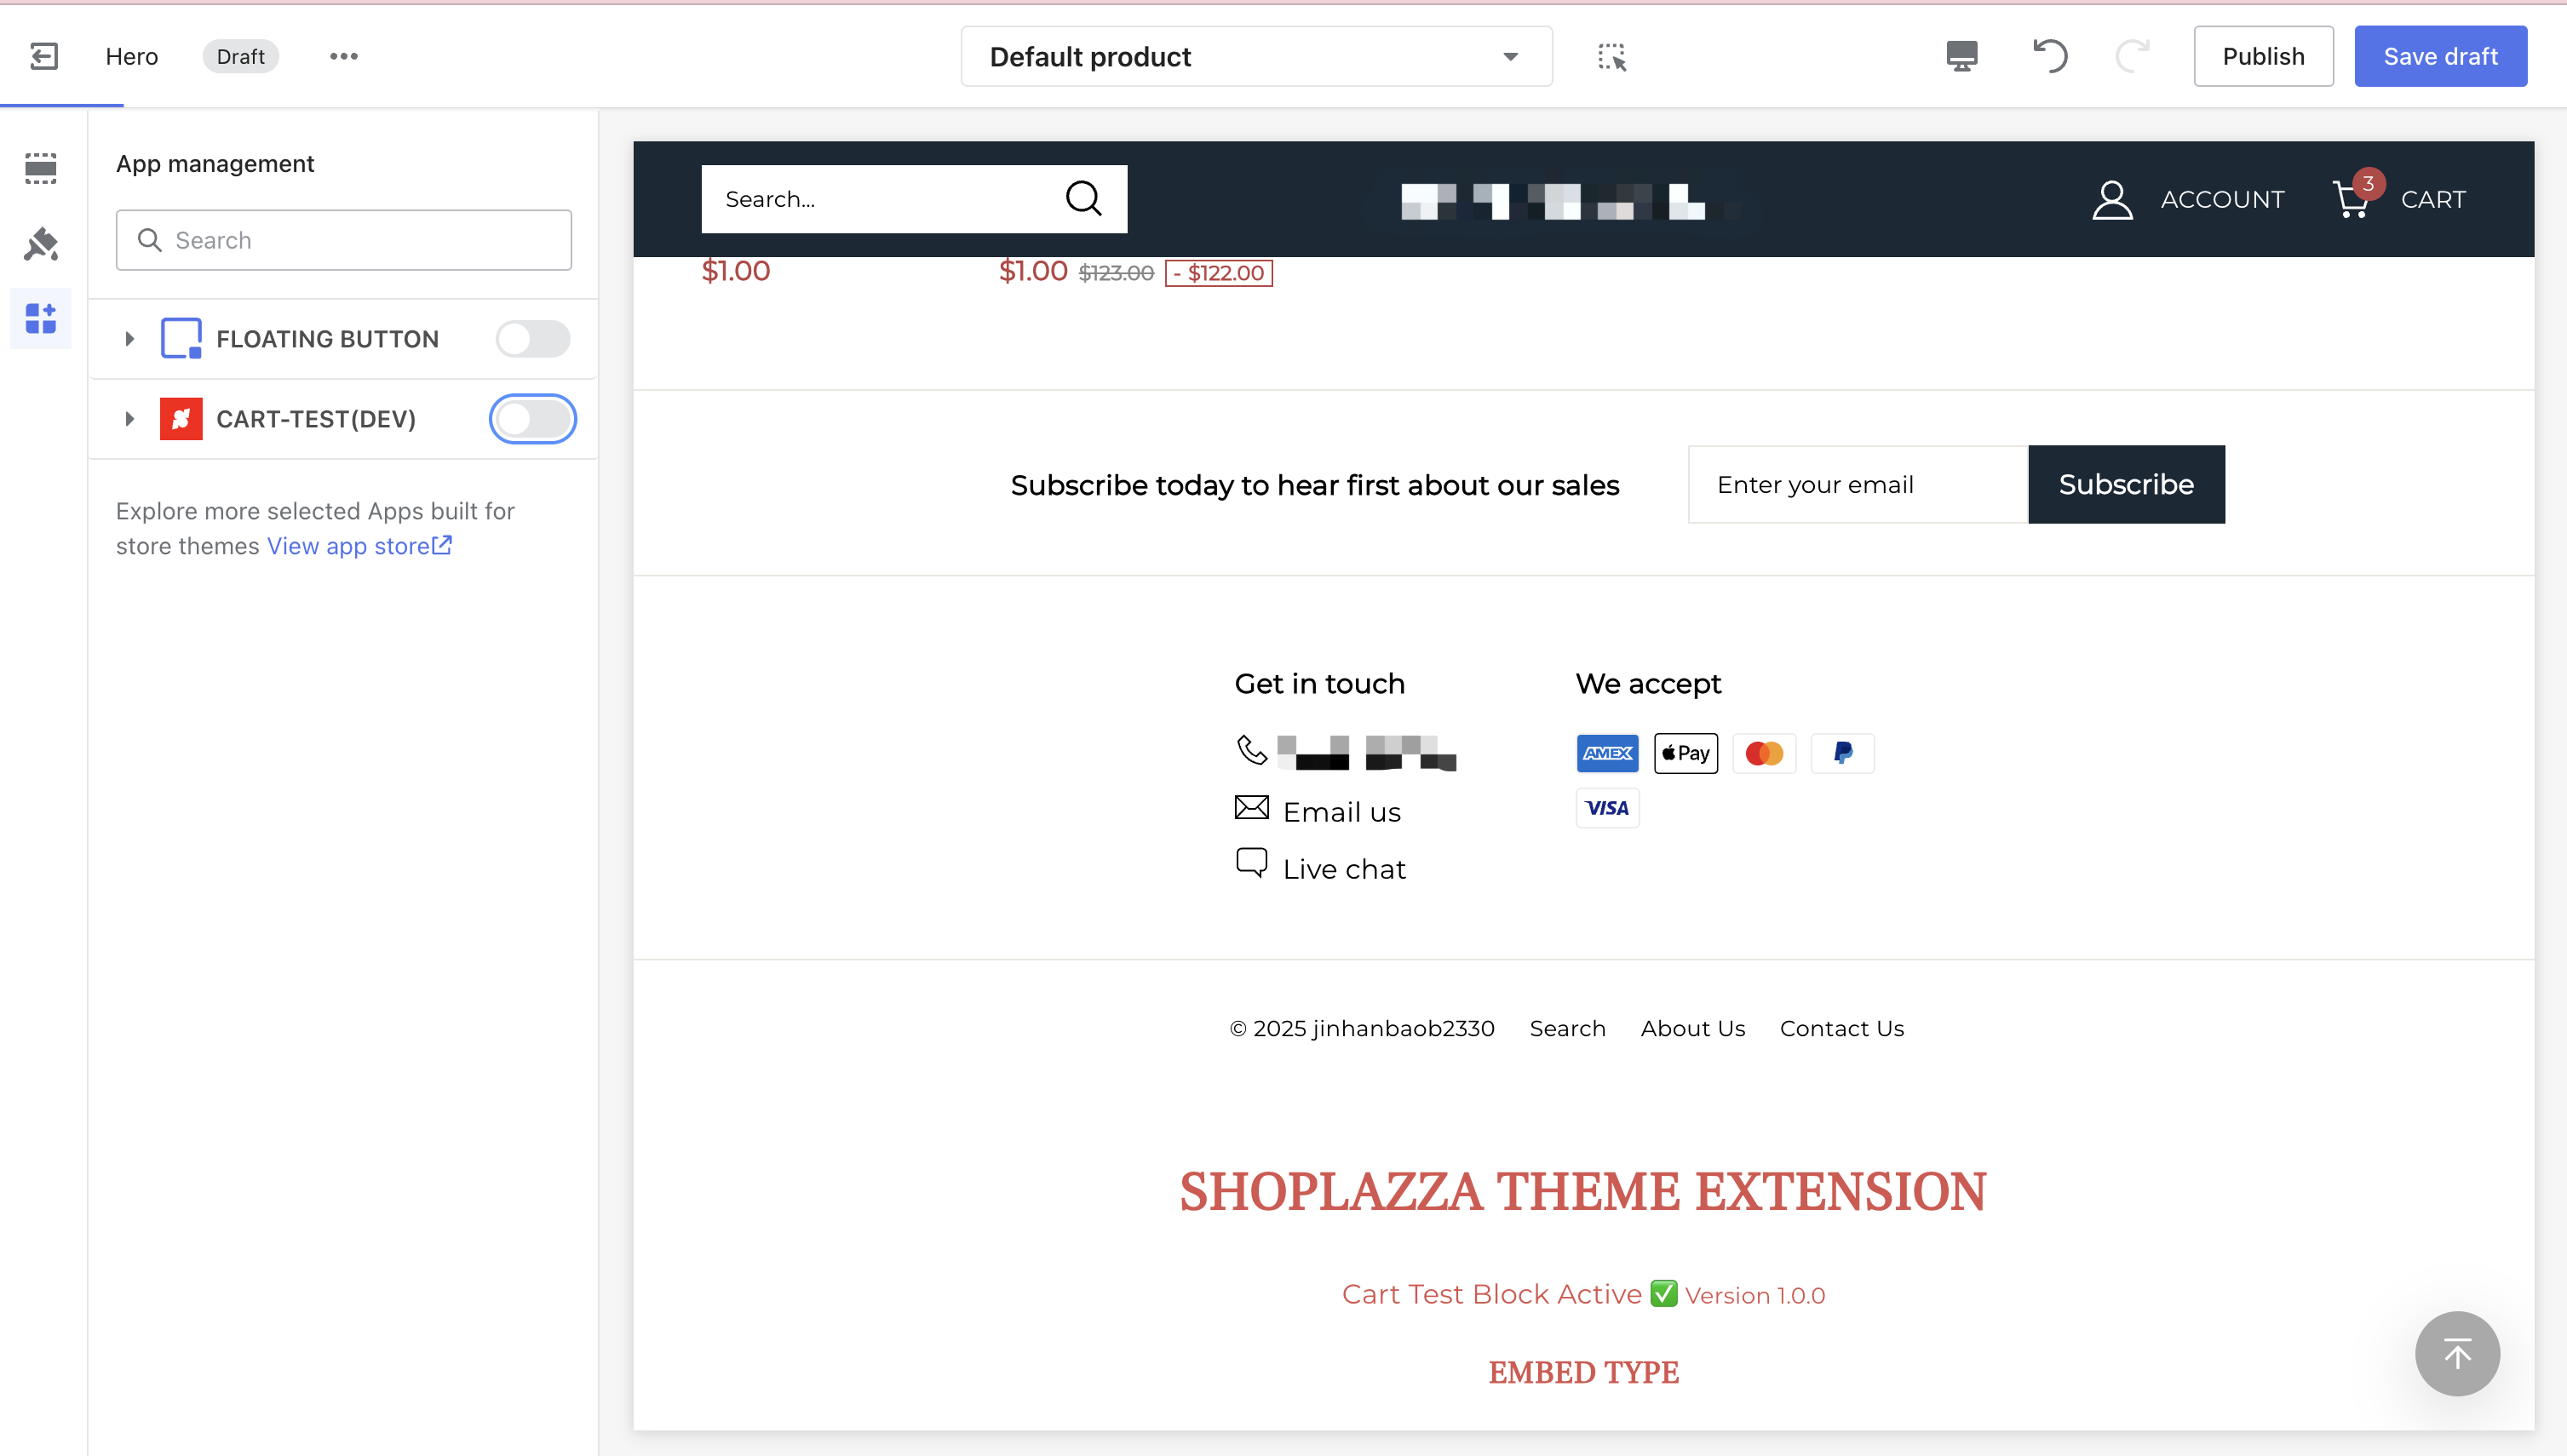Open the theme settings paintbrush icon
Screen dimensions: 2567x1456
(x=41, y=244)
